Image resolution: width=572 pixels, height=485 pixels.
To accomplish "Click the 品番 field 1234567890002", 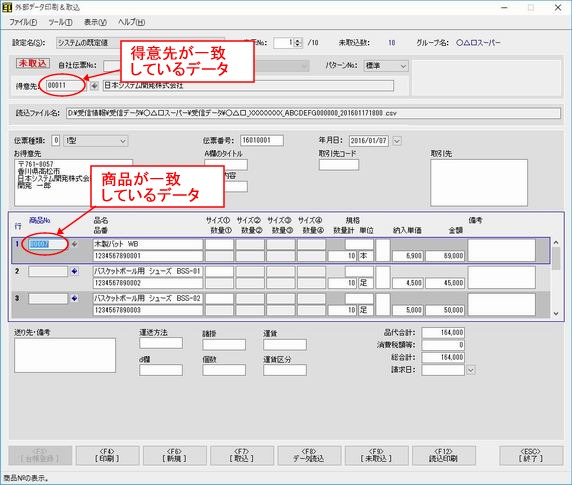I will coord(148,283).
